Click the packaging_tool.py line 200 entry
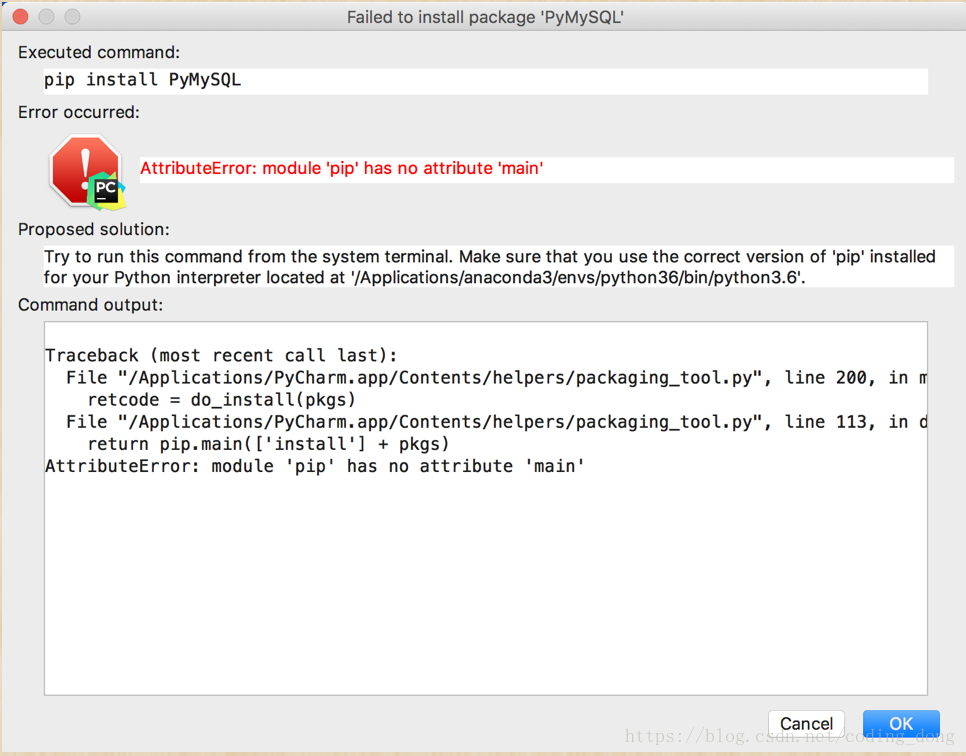The height and width of the screenshot is (756, 966). [496, 378]
